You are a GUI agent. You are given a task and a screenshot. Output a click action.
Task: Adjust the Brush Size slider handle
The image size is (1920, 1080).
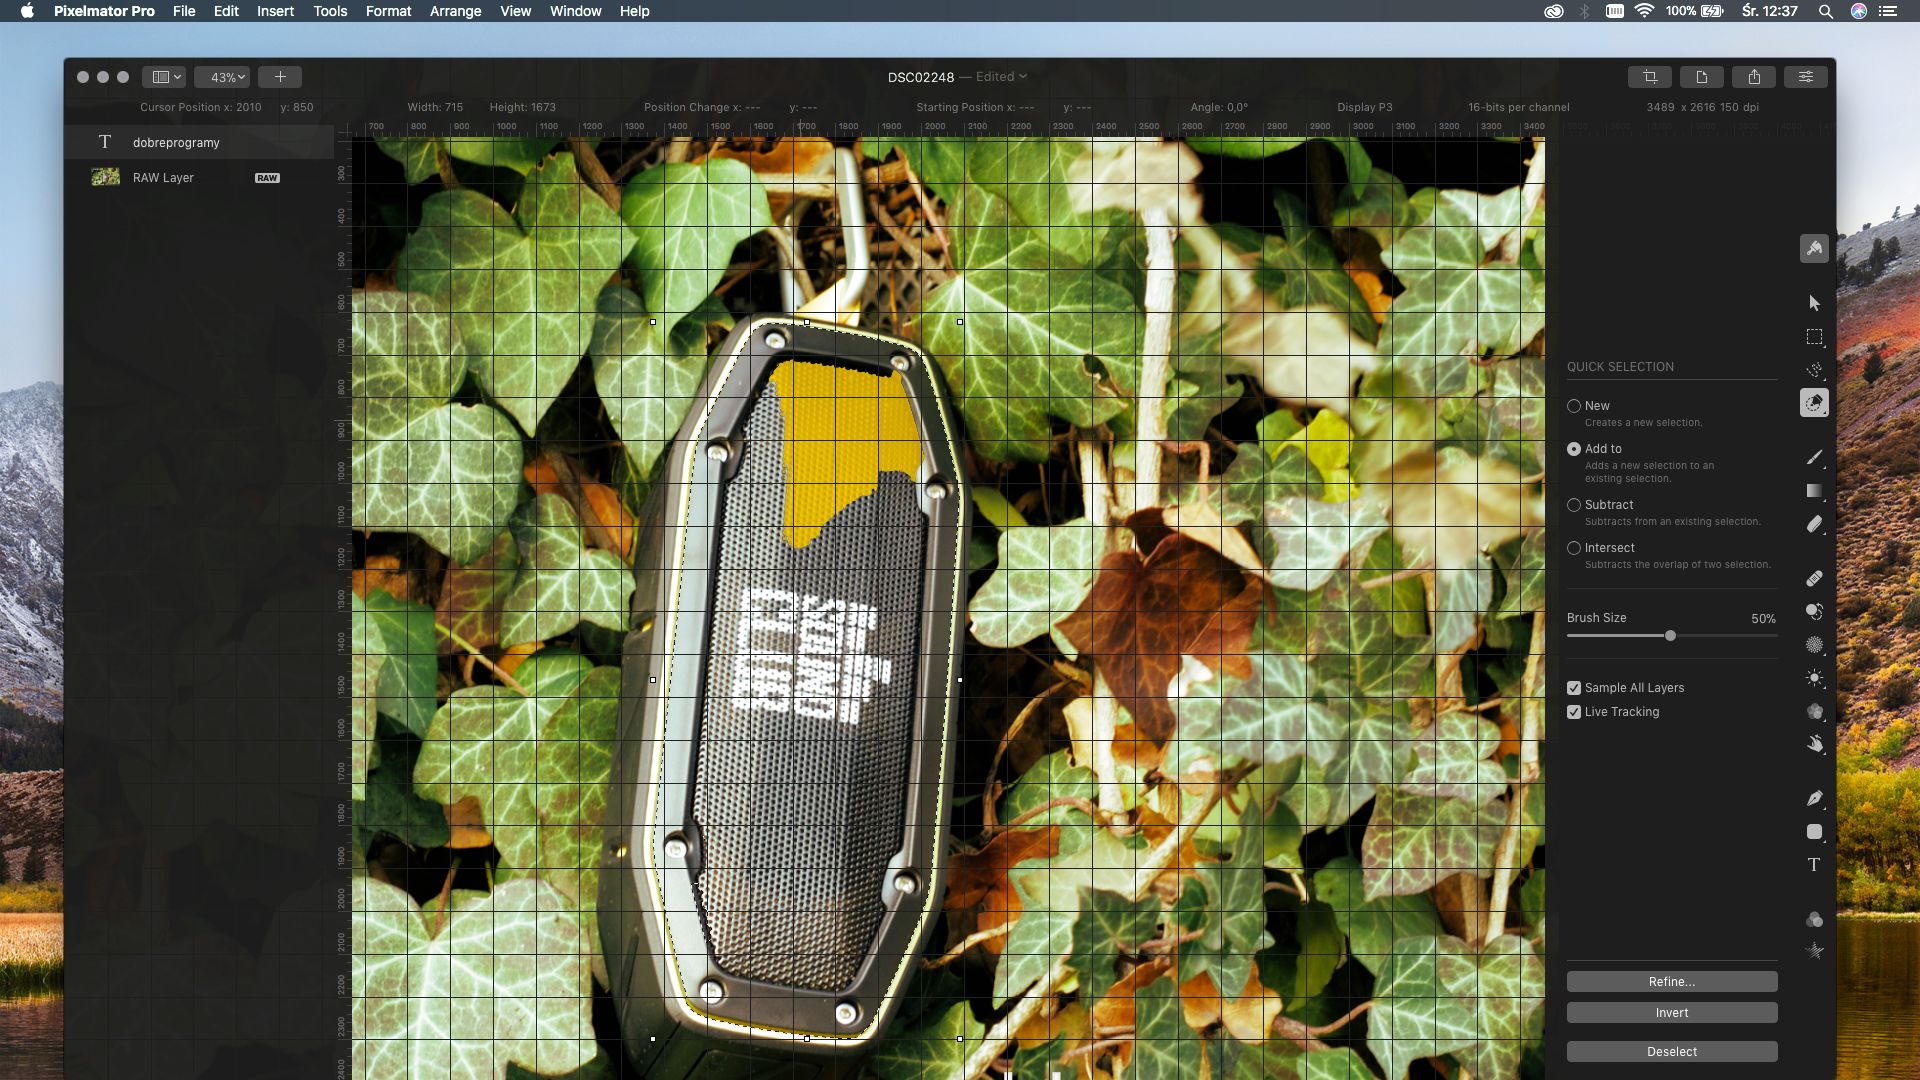[1670, 636]
